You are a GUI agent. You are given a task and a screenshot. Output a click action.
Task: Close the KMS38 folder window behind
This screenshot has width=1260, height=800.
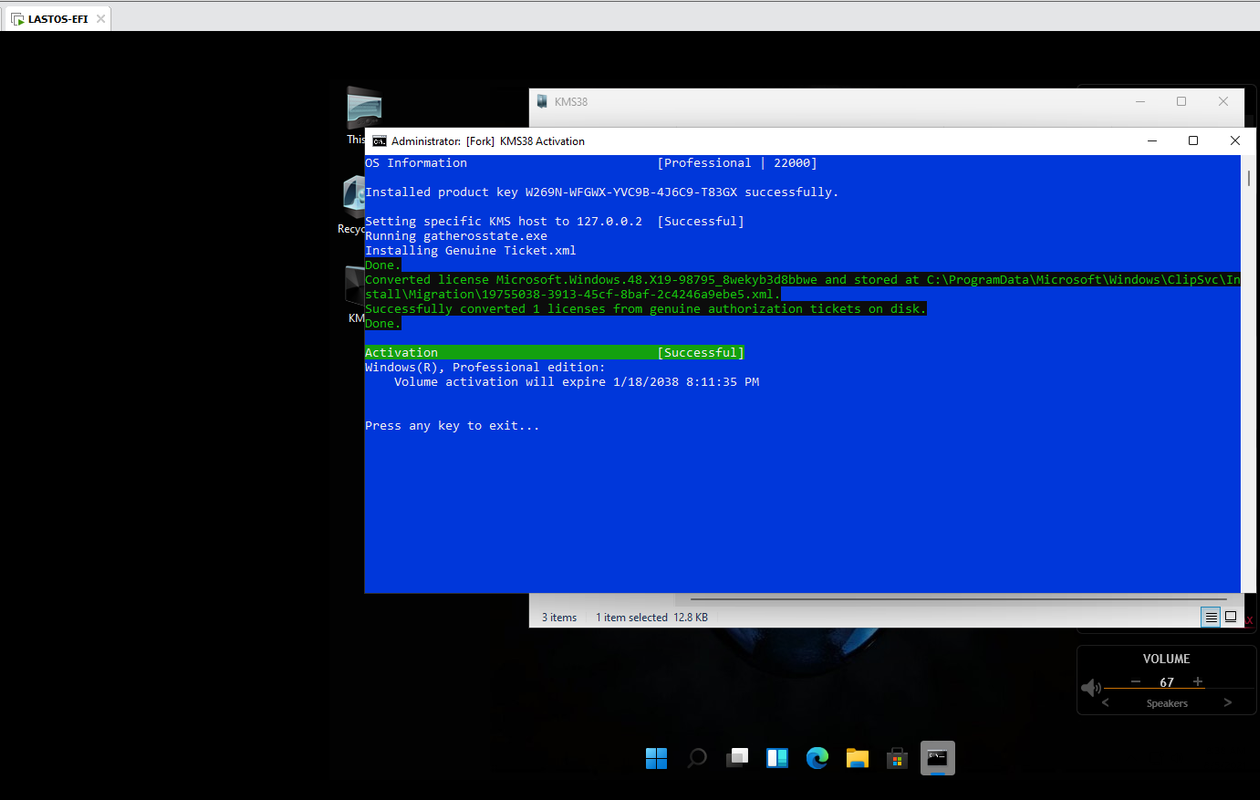click(x=1223, y=101)
